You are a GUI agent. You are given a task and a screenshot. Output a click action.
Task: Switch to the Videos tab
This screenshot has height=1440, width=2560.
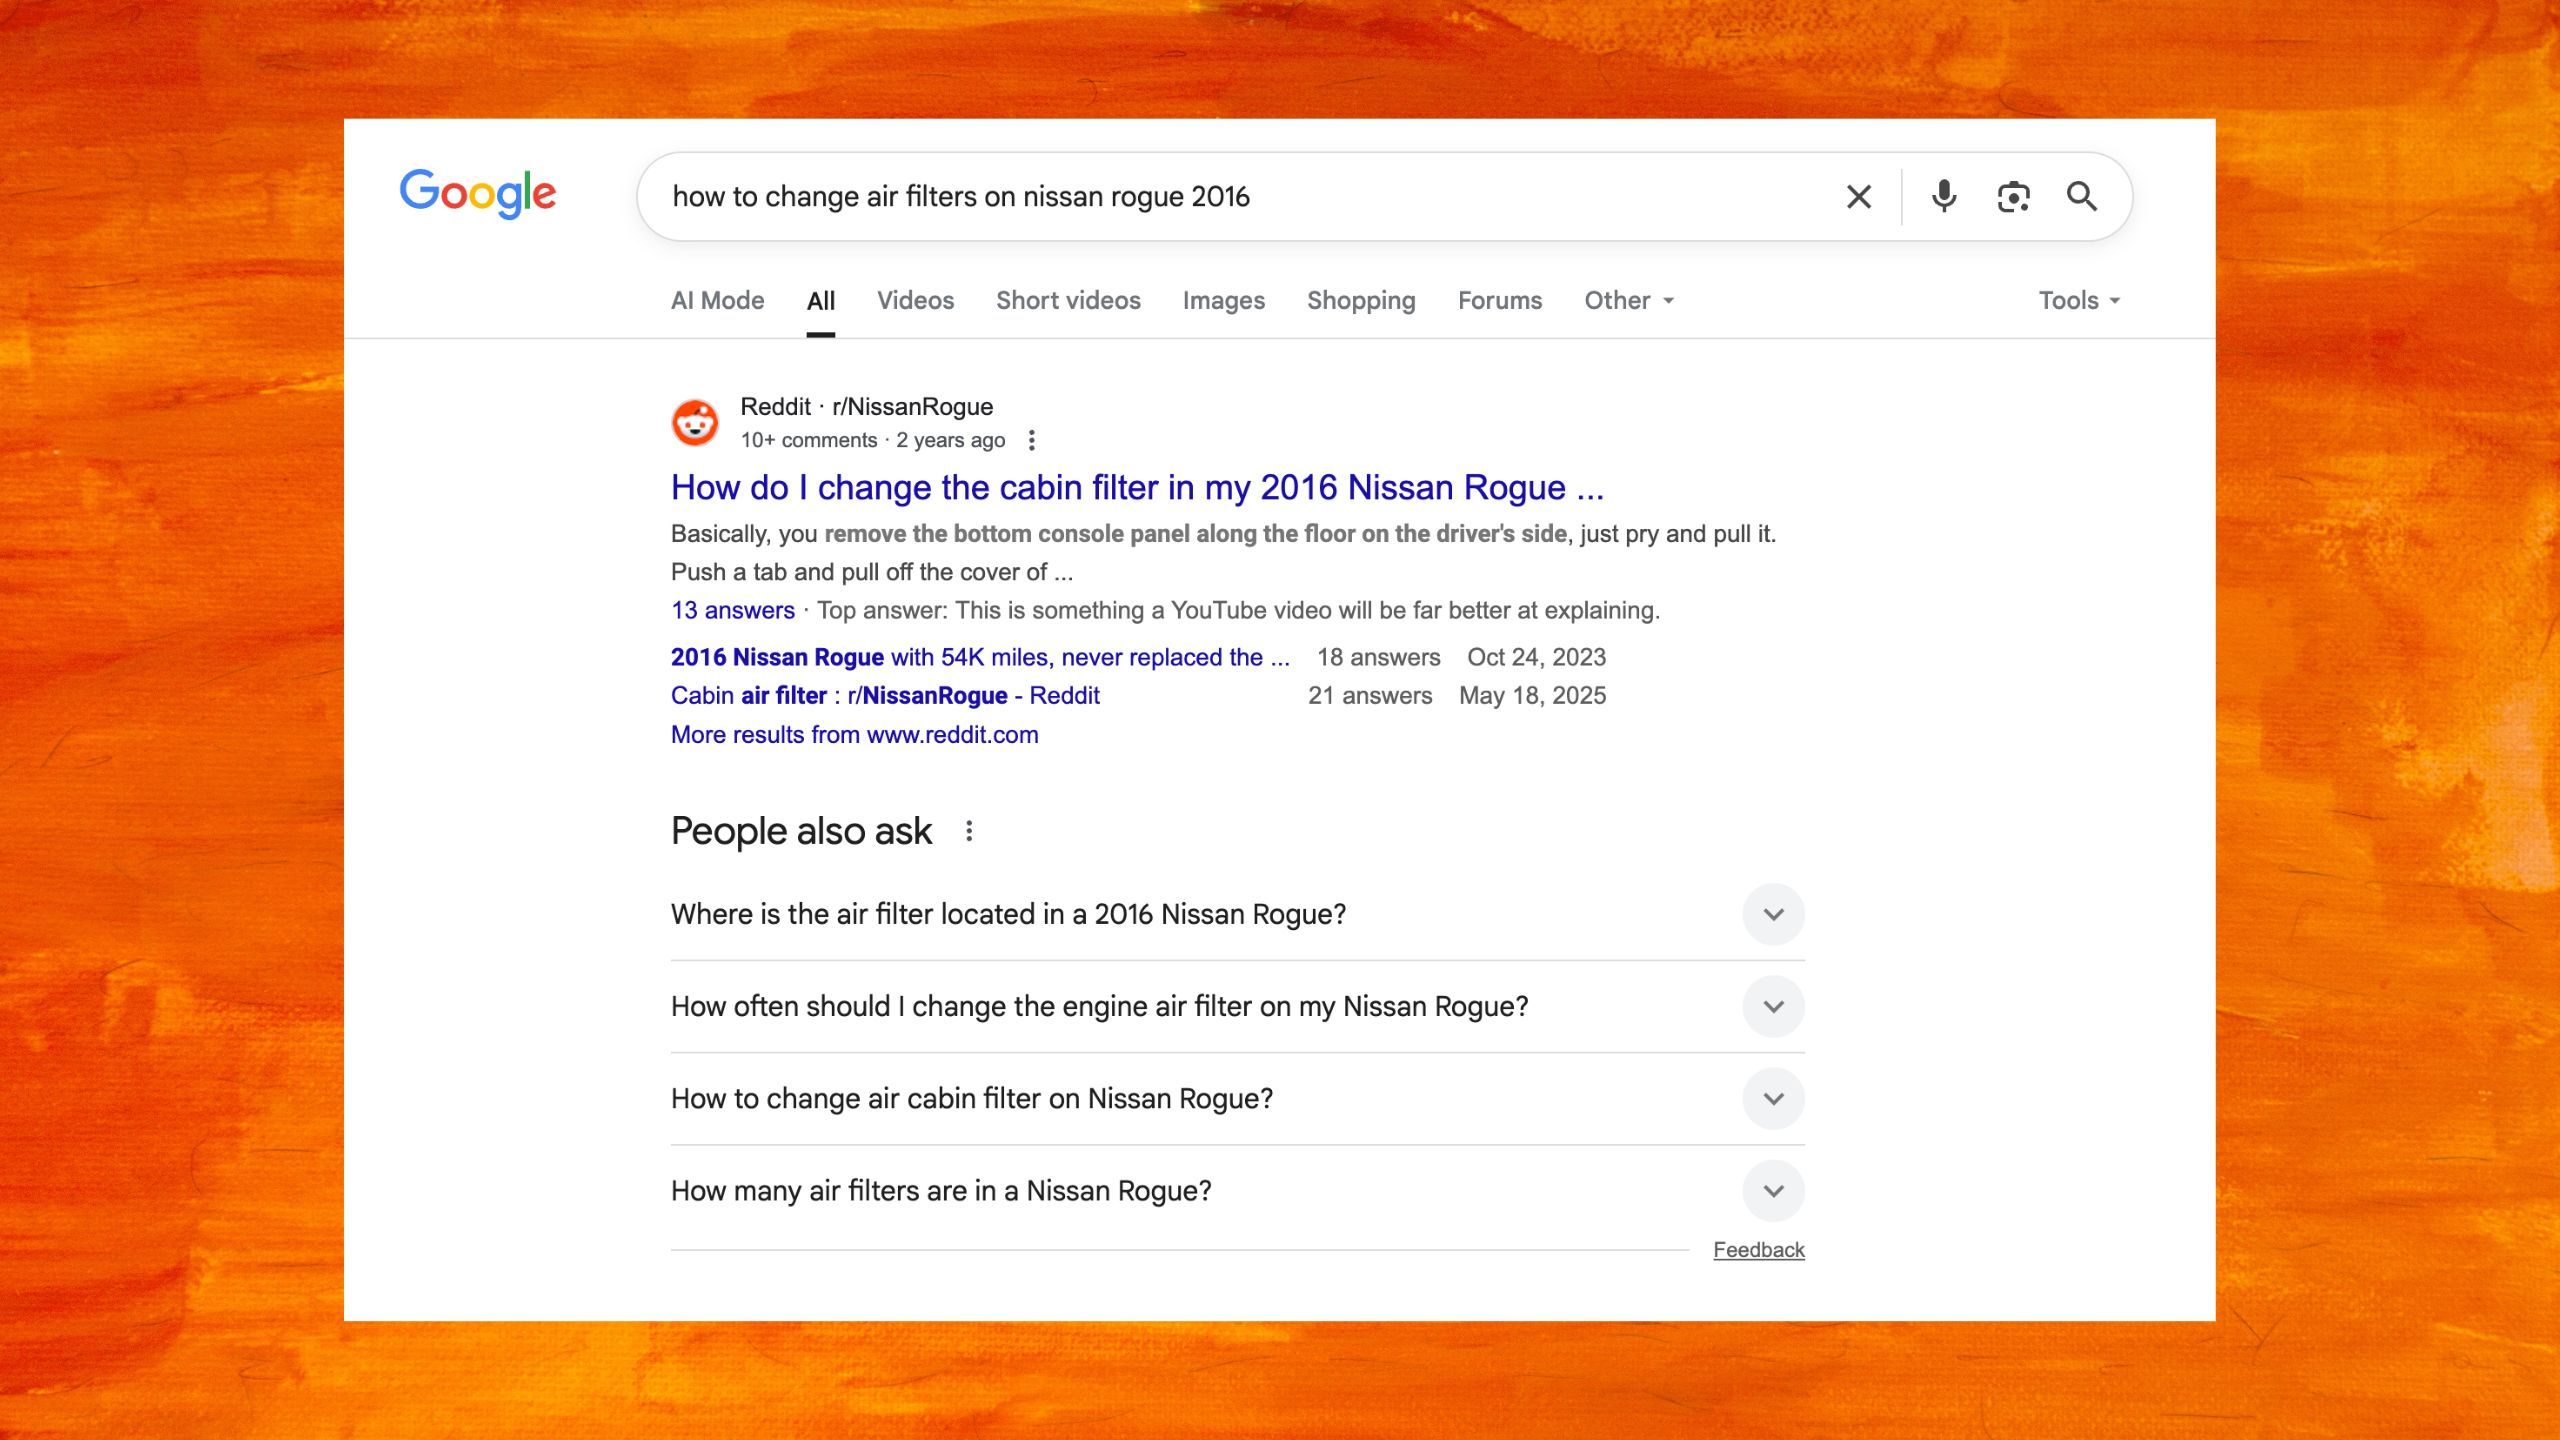pyautogui.click(x=915, y=301)
